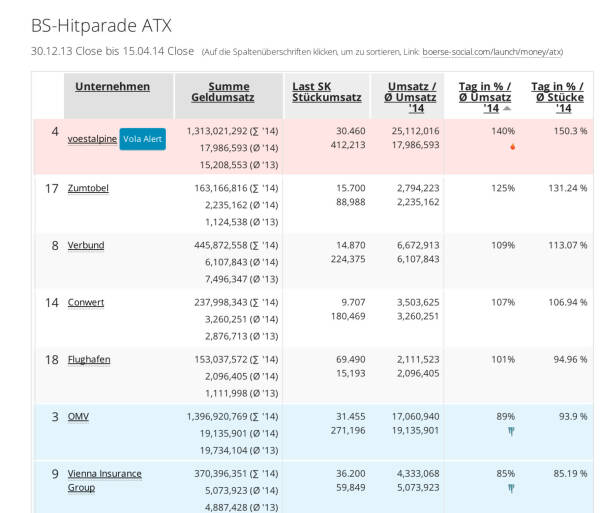Image resolution: width=600 pixels, height=513 pixels.
Task: Sort table by Unternehmen column
Action: click(x=112, y=87)
